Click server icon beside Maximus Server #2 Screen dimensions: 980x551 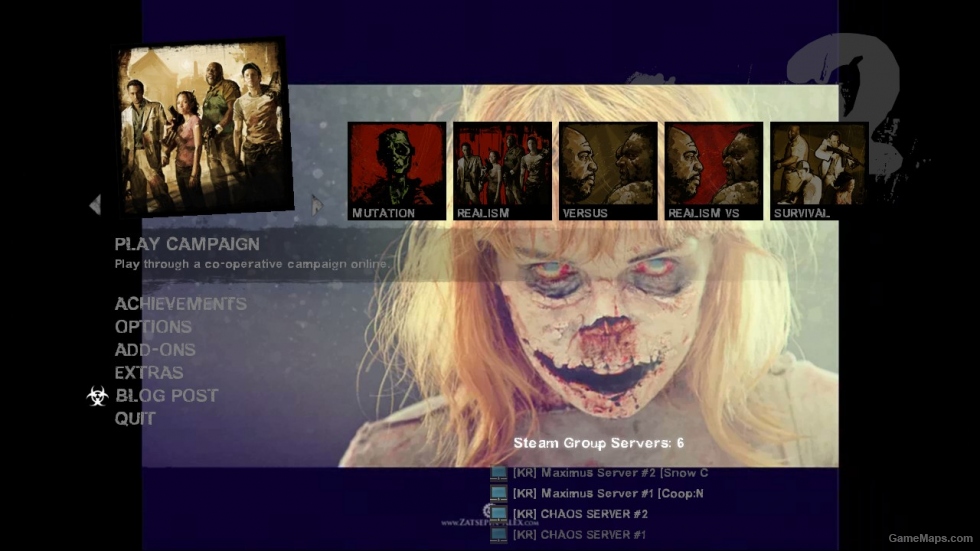(499, 474)
